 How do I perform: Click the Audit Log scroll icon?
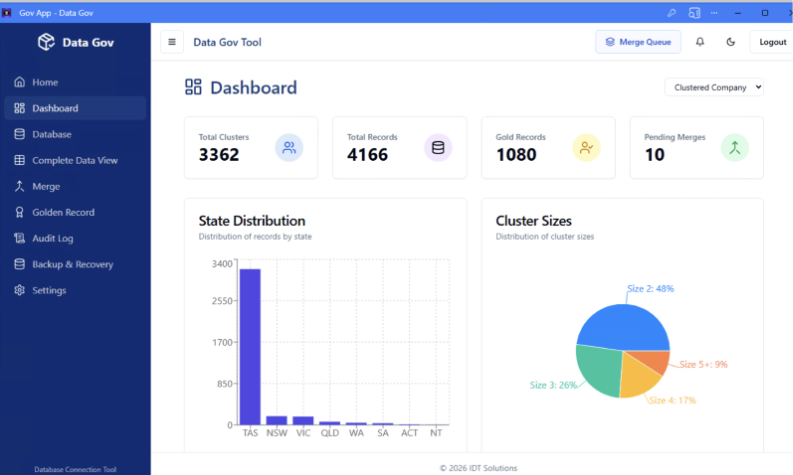[19, 238]
